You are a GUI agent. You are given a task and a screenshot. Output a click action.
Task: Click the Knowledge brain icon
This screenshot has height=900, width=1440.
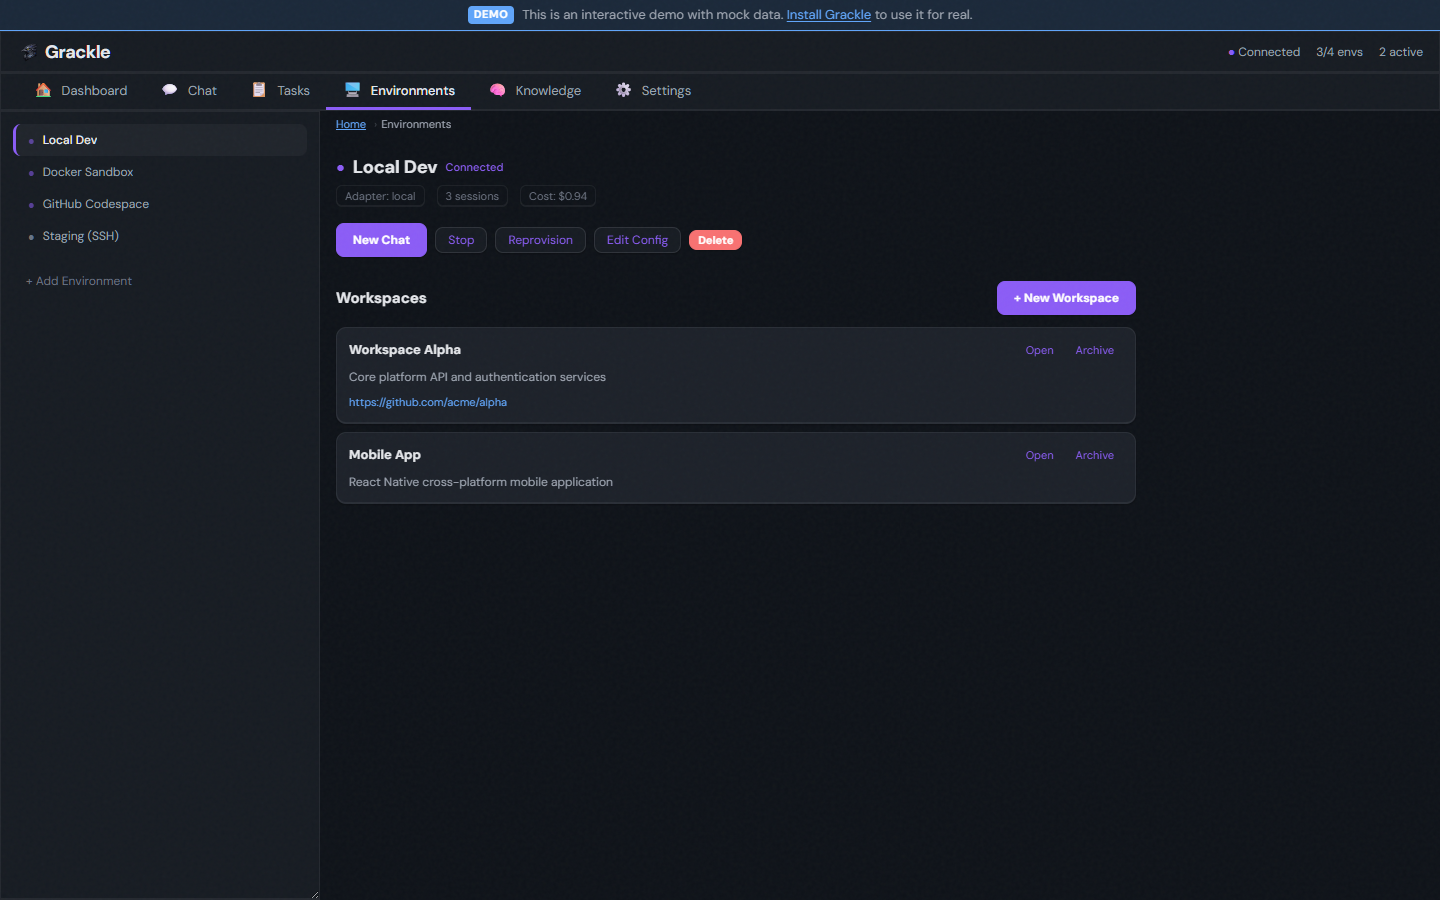498,90
